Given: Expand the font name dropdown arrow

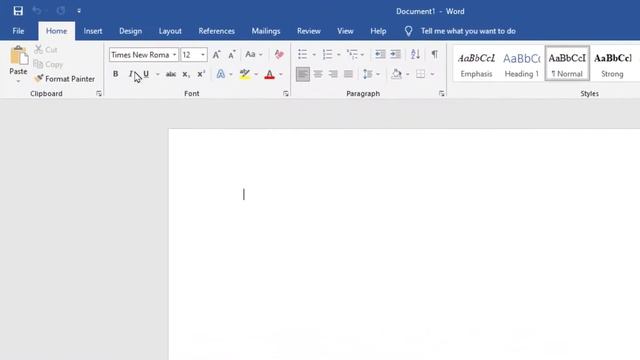Looking at the screenshot, I should (x=175, y=55).
